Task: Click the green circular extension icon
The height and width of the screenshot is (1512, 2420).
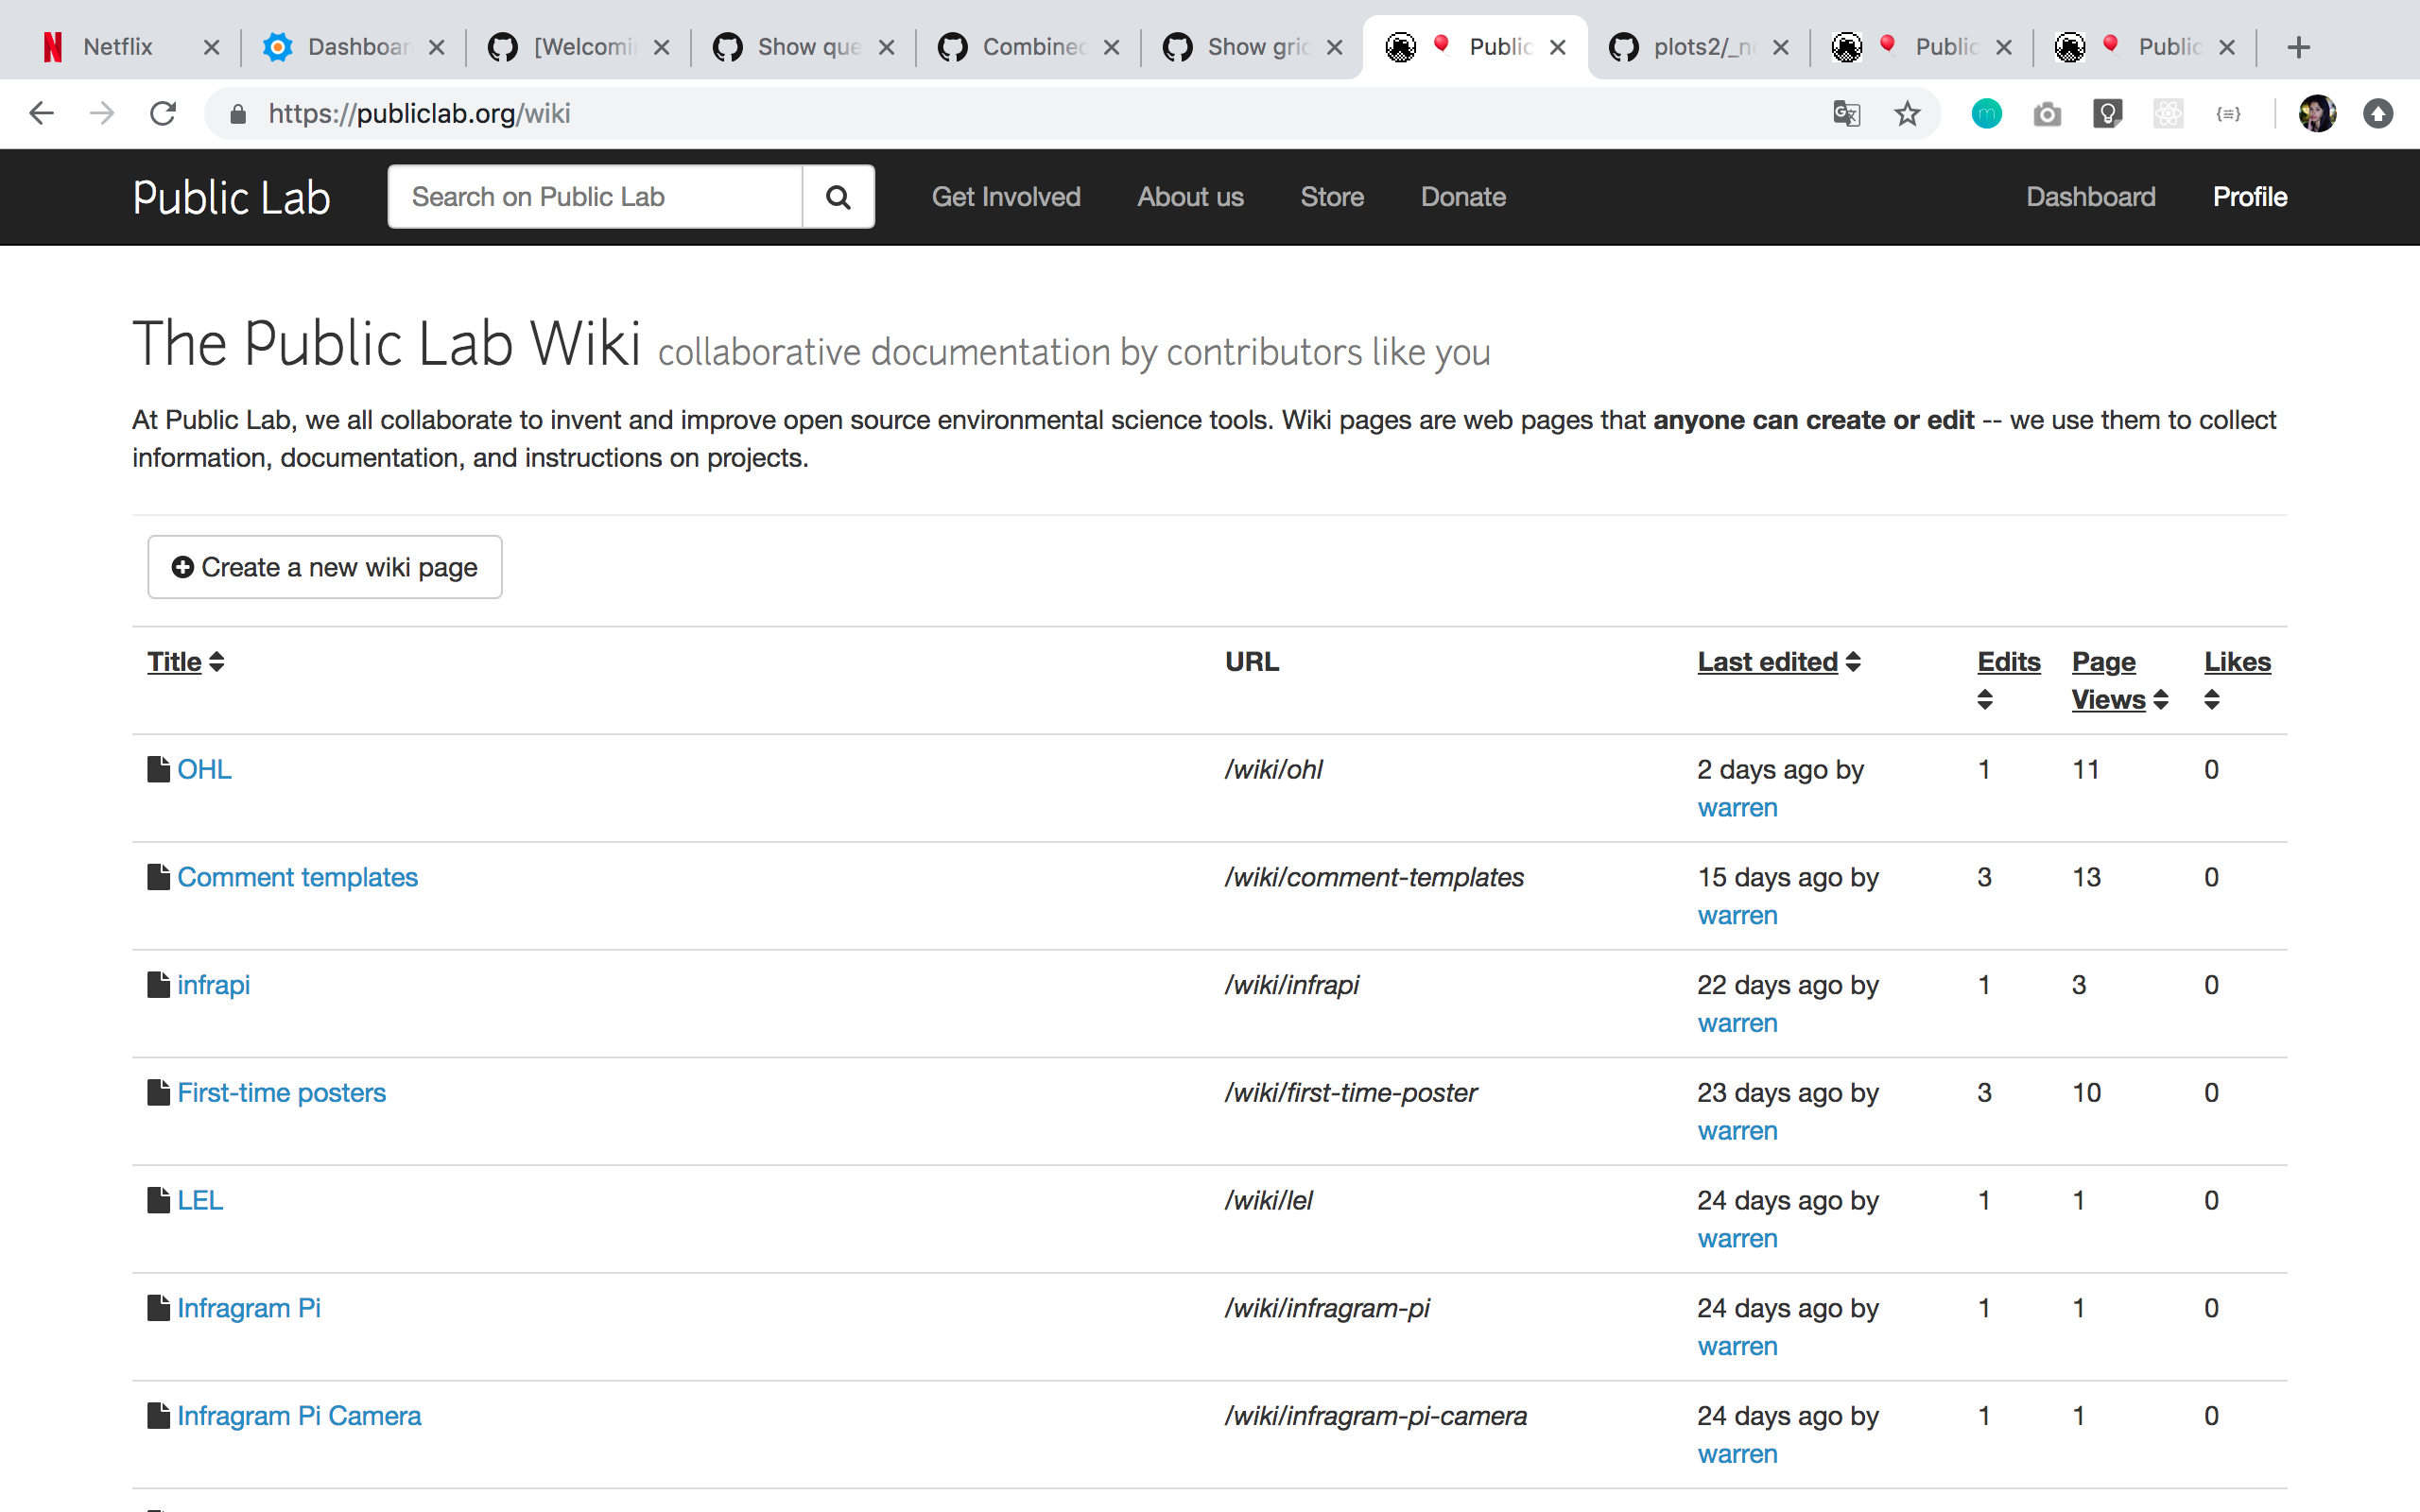Action: (1986, 113)
